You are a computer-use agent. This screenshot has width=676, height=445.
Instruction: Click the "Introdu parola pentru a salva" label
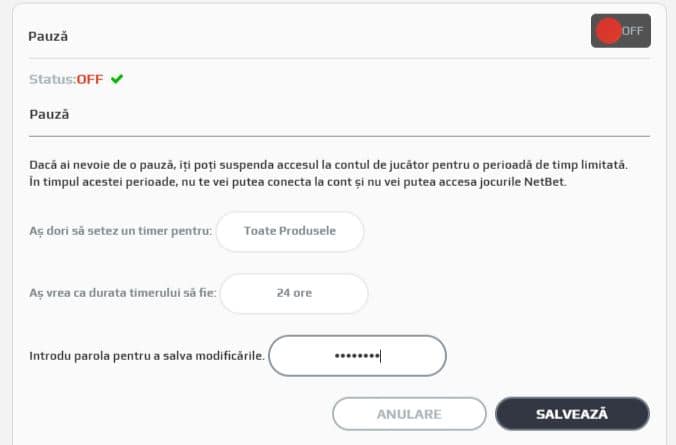click(x=146, y=355)
